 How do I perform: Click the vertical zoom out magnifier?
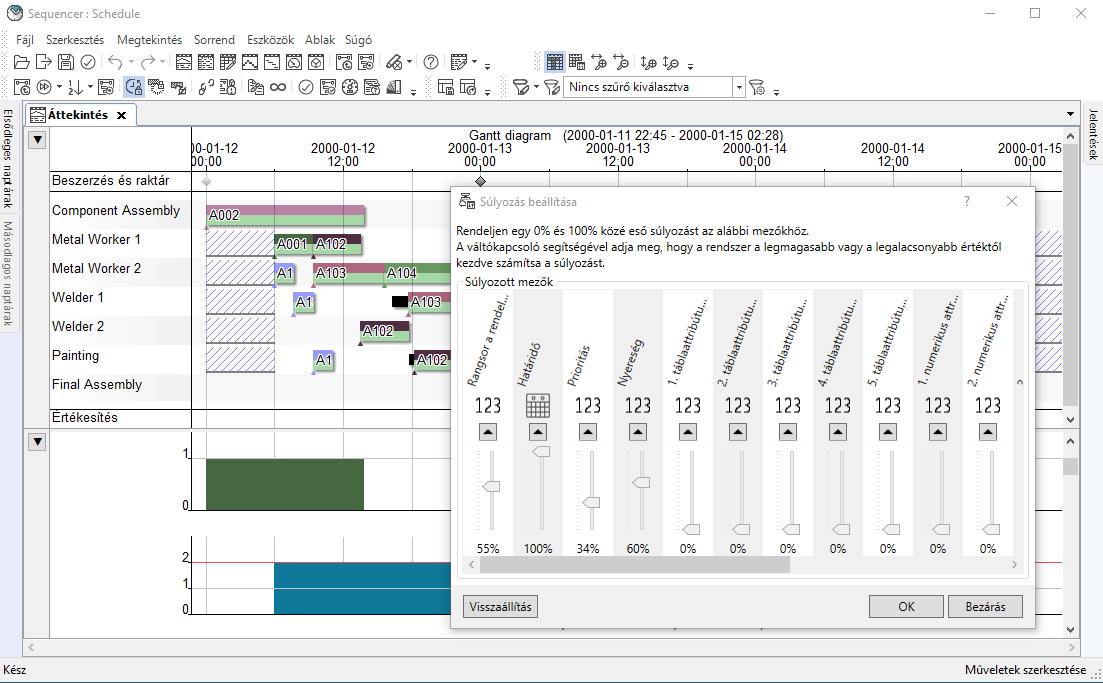pyautogui.click(x=671, y=62)
